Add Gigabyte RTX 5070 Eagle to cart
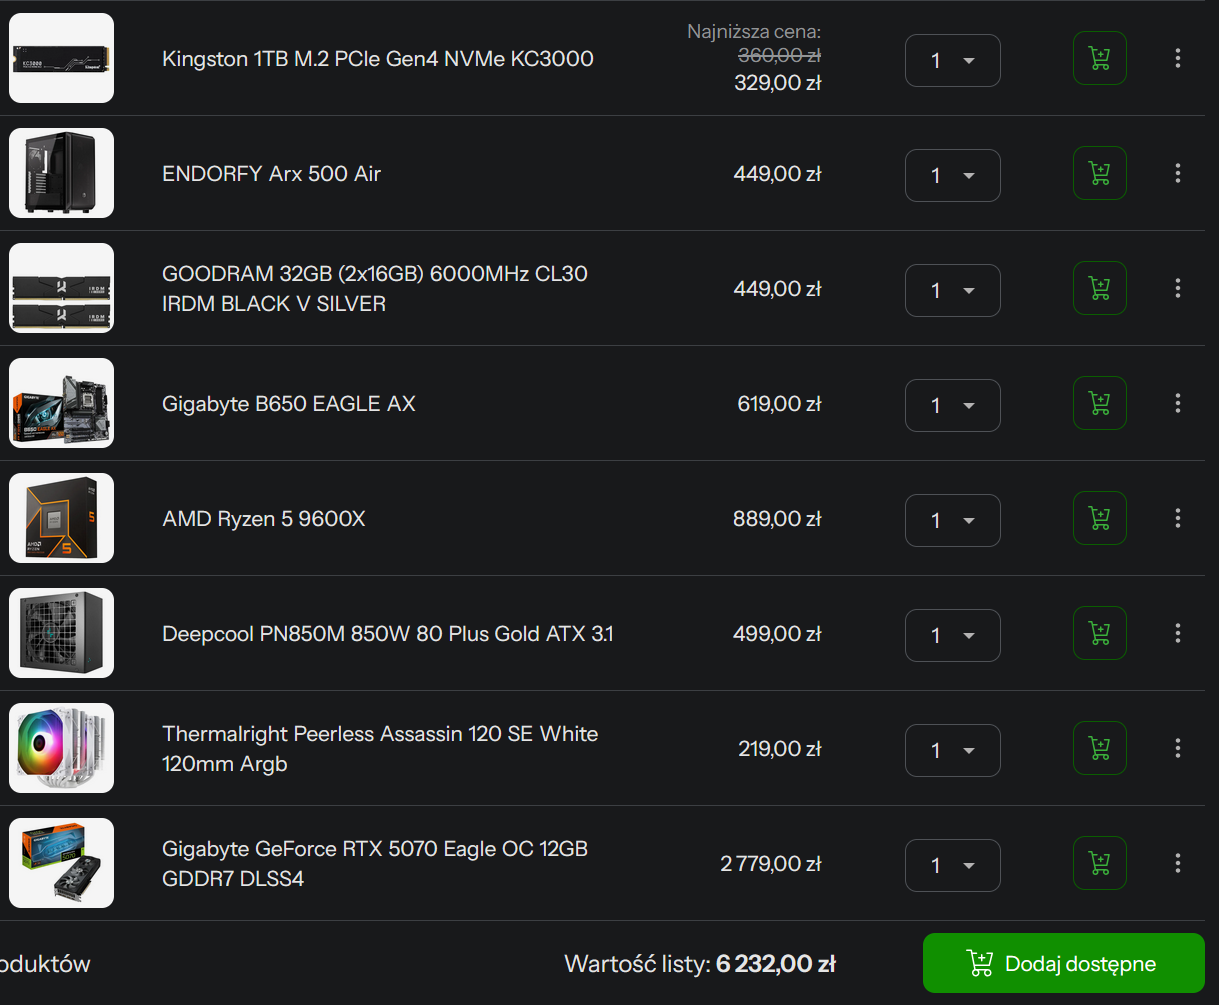The image size is (1219, 1005). 1099,863
